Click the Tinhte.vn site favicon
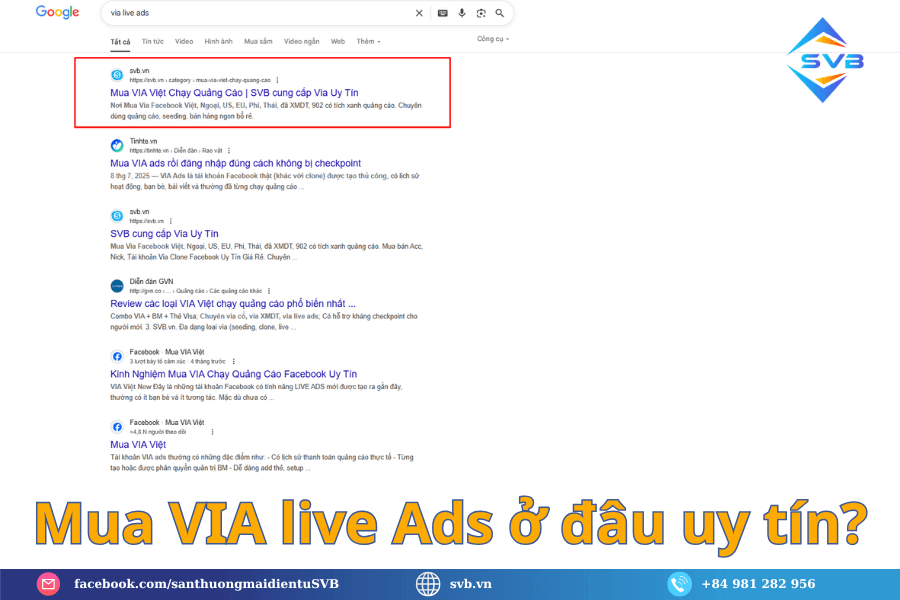 tap(117, 146)
